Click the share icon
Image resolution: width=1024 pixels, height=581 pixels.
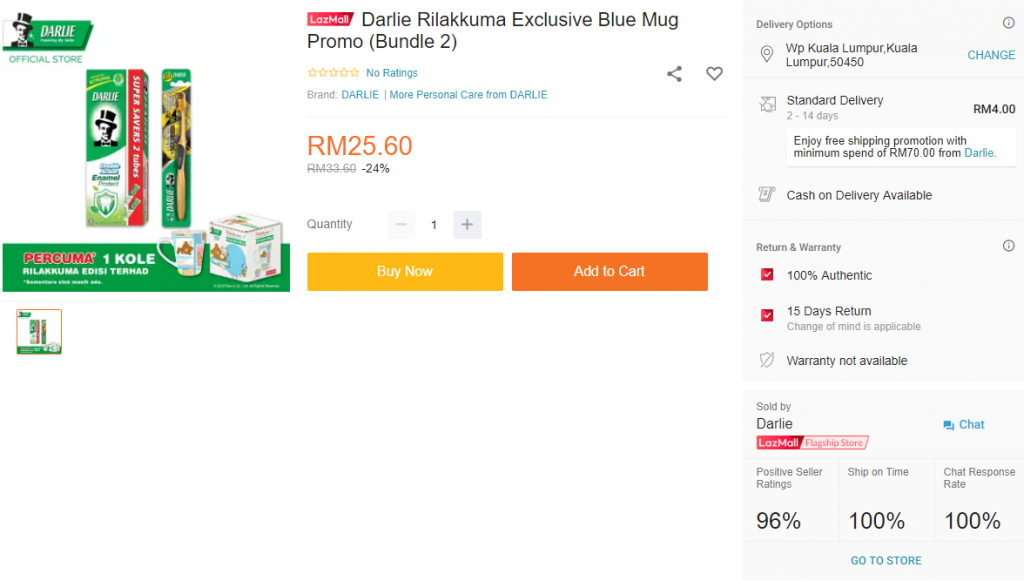click(x=675, y=74)
